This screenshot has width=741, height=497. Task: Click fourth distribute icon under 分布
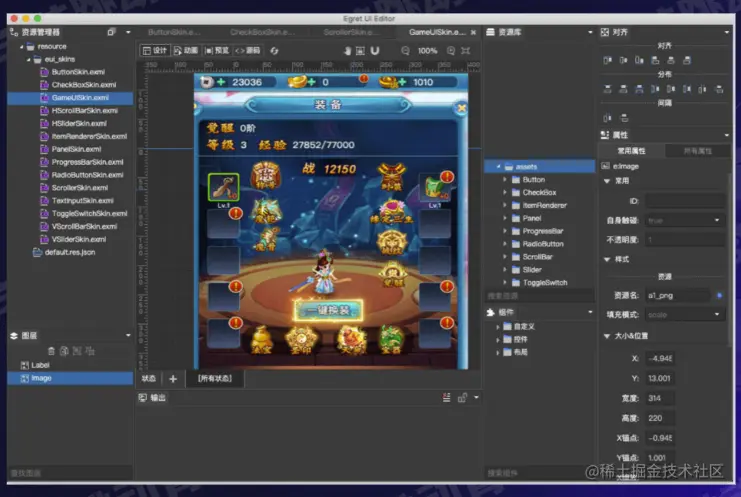(655, 89)
